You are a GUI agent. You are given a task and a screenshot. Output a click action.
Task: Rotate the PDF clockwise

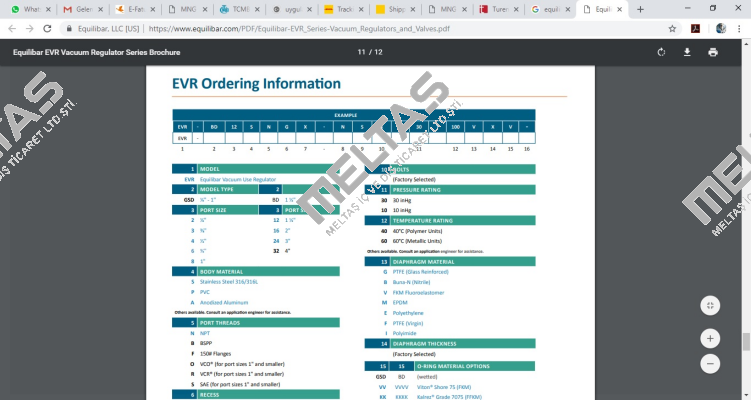[661, 52]
